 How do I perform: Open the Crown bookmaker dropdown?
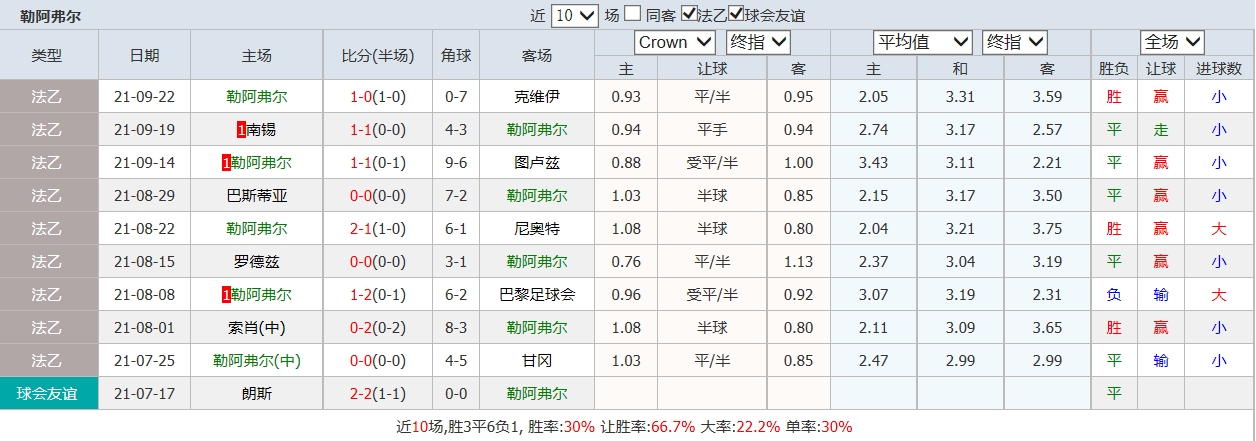point(675,42)
